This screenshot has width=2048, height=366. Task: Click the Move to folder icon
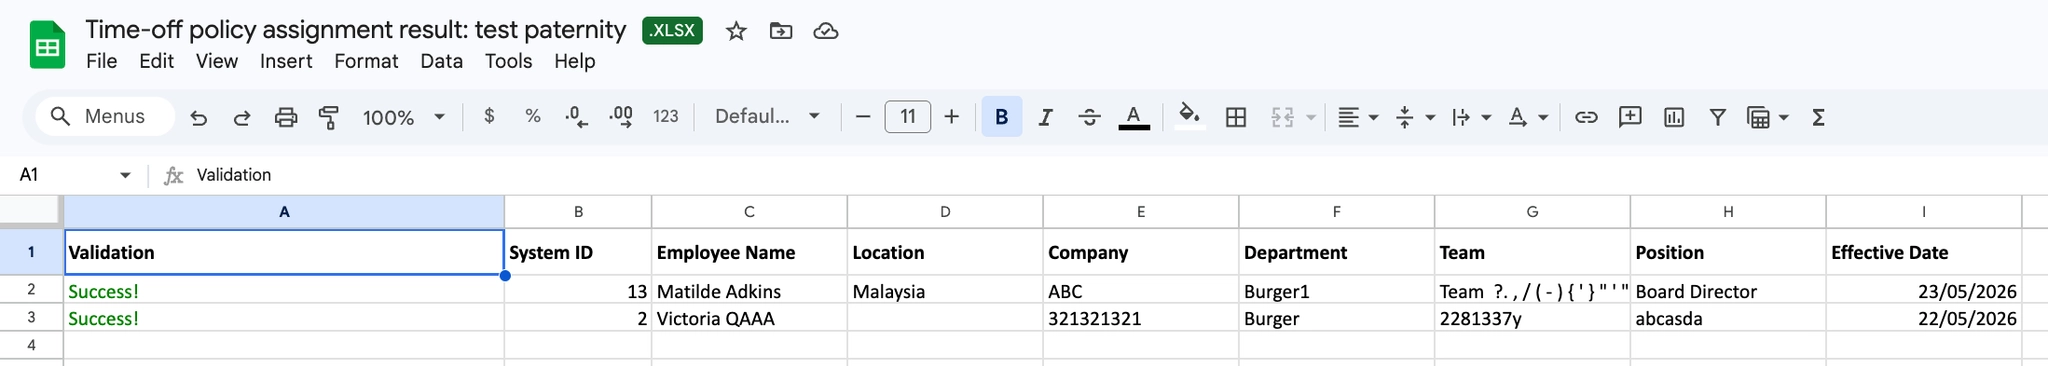coord(781,31)
